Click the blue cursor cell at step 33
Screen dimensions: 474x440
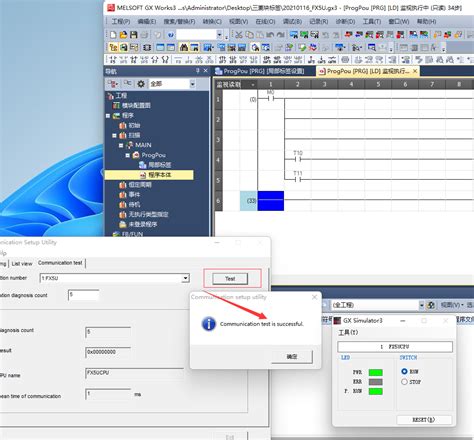271,201
